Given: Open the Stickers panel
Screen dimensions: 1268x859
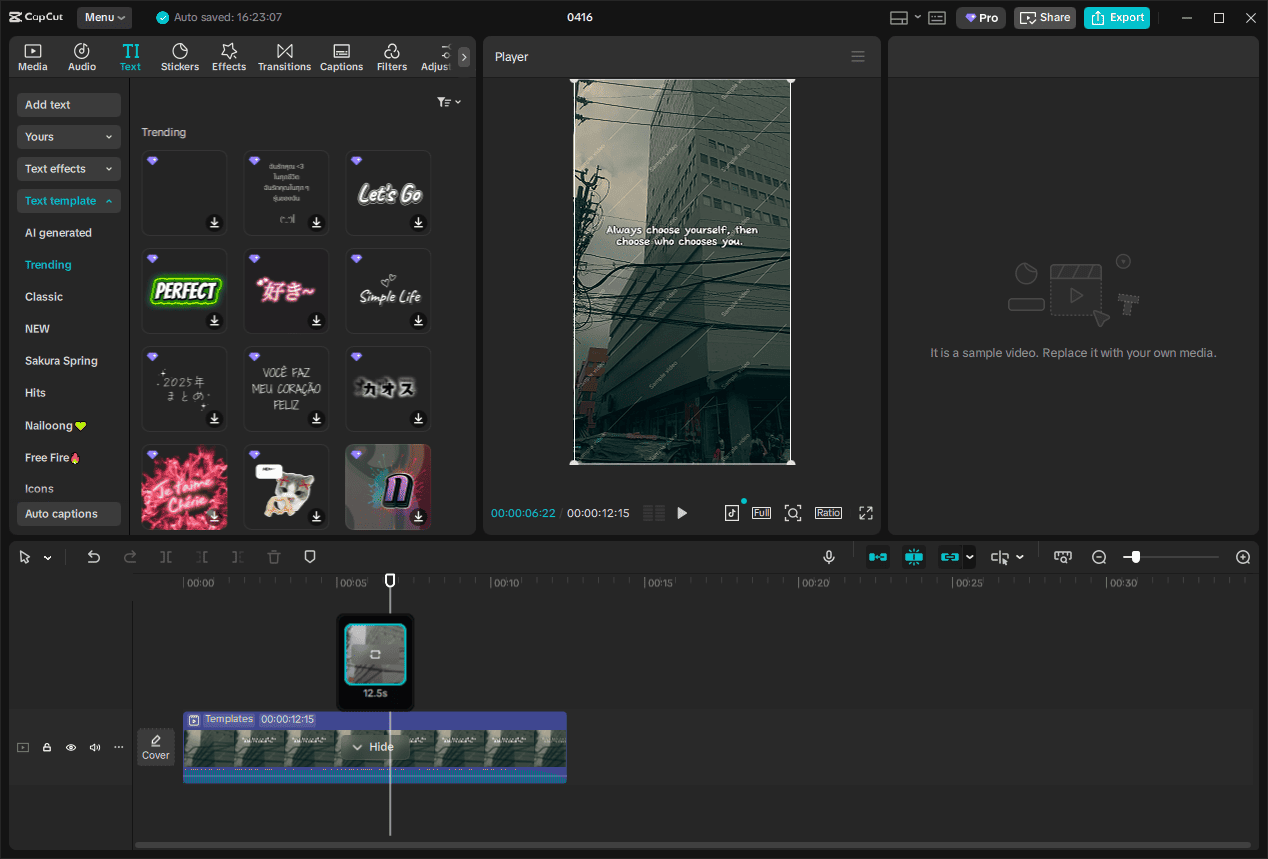Looking at the screenshot, I should pyautogui.click(x=180, y=56).
